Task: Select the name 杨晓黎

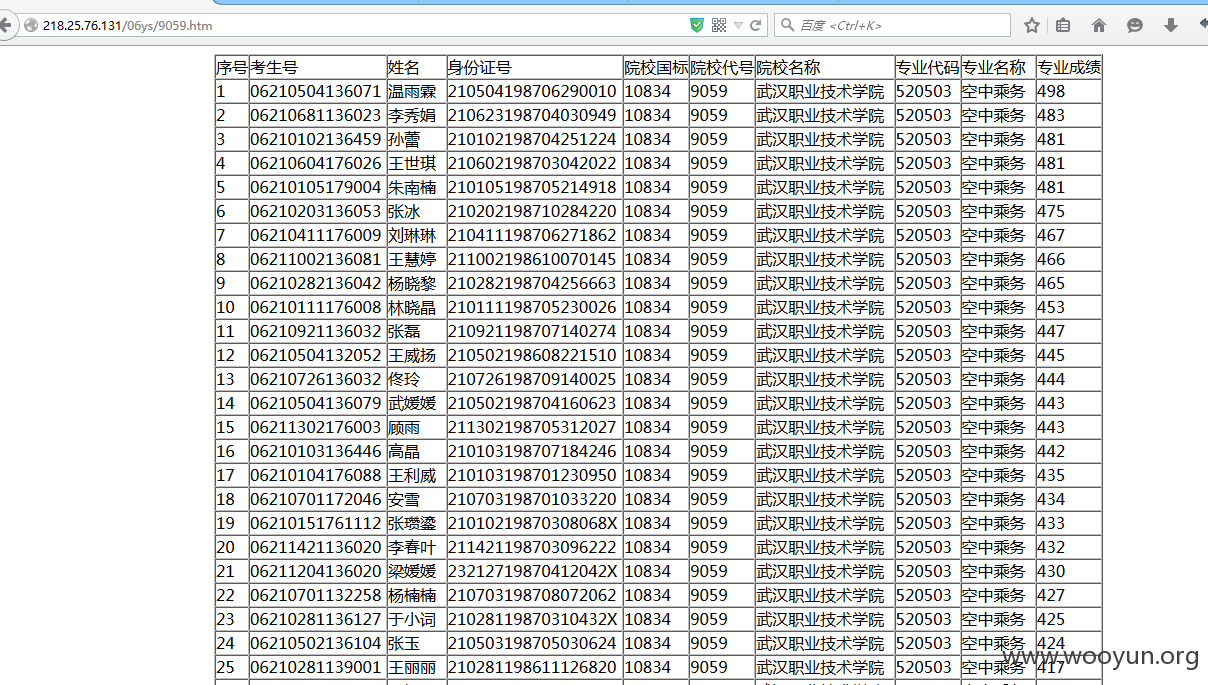Action: 412,283
